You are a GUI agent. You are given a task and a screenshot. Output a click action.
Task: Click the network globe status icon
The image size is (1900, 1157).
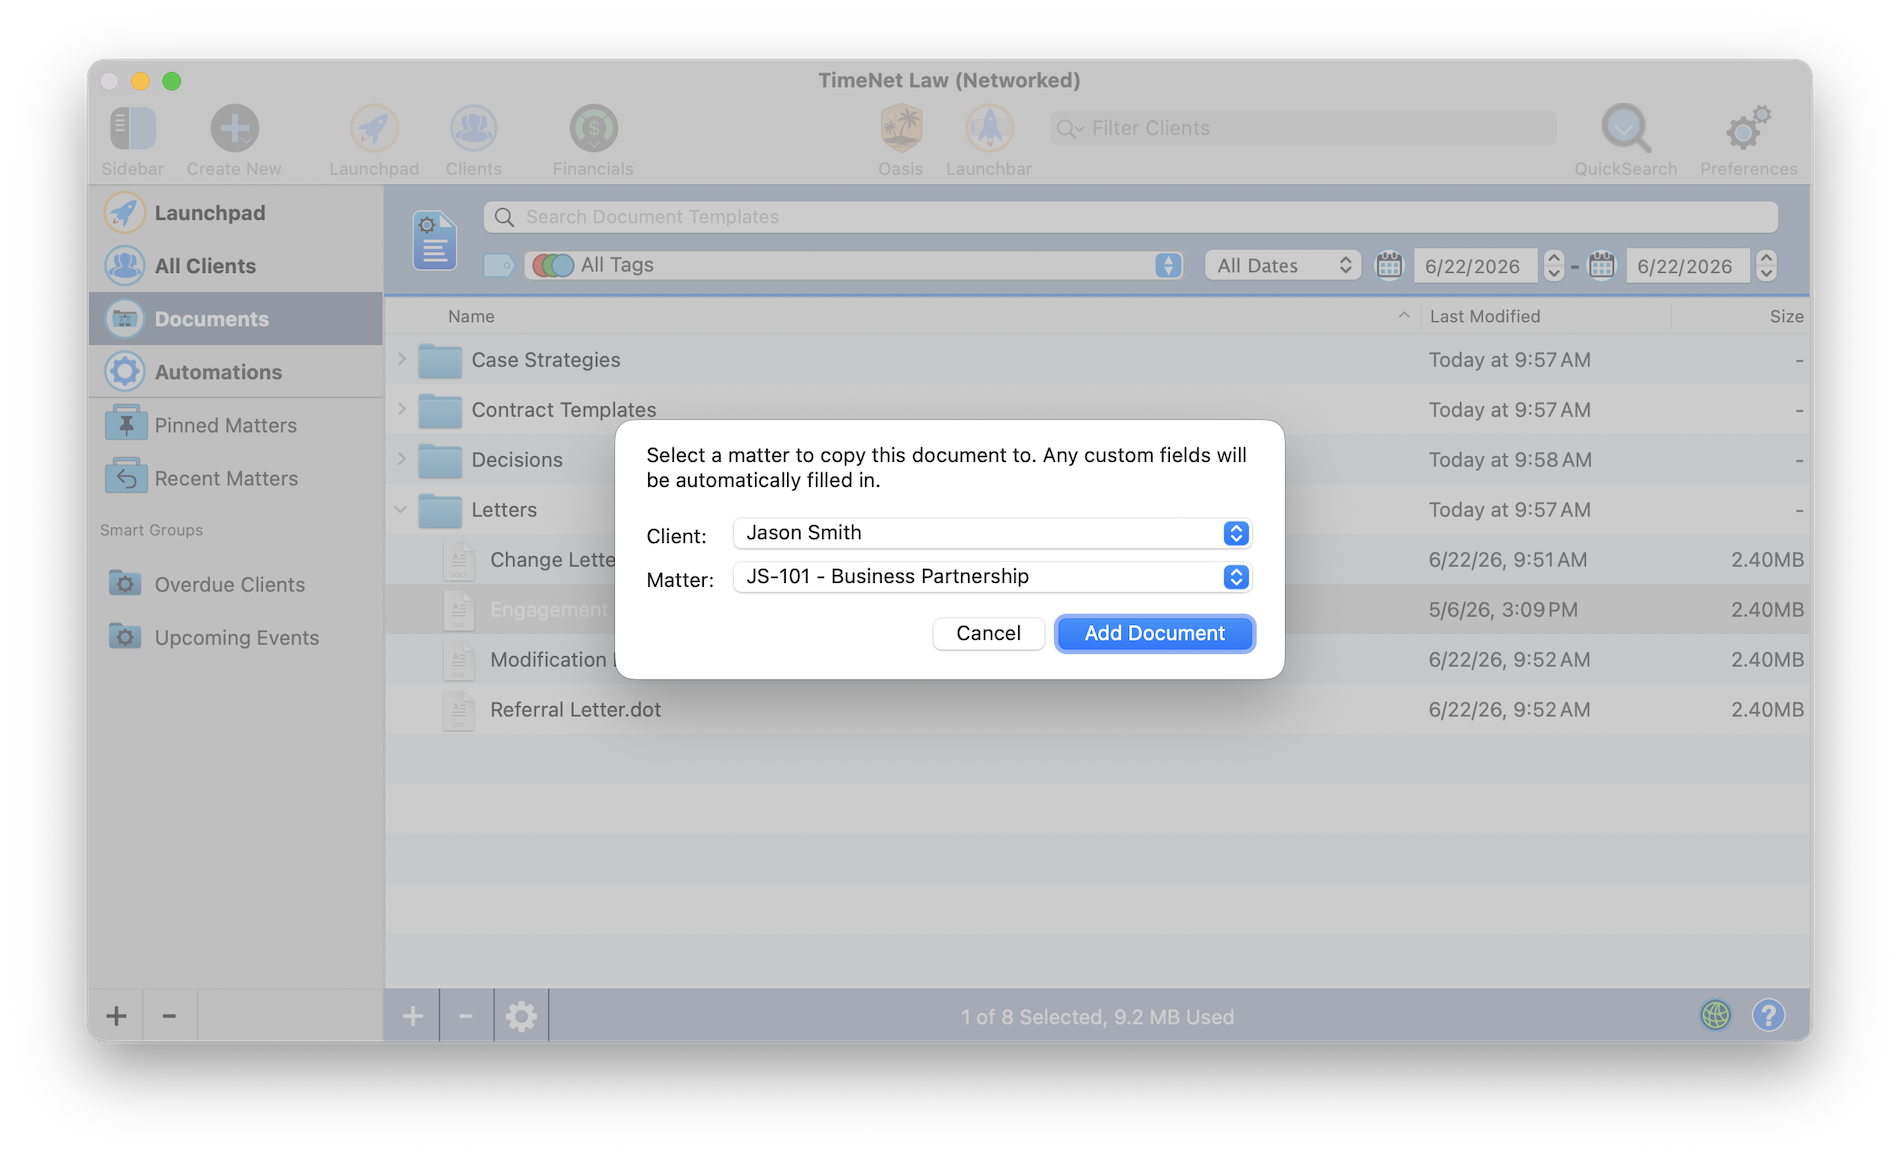click(1716, 1016)
